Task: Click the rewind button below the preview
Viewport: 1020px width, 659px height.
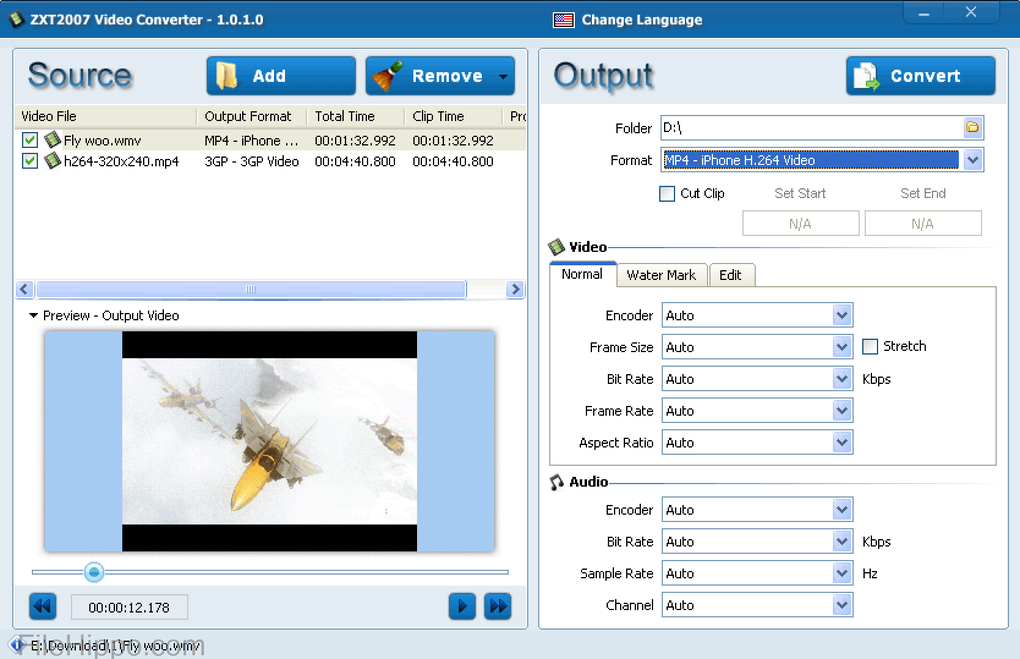Action: [42, 606]
